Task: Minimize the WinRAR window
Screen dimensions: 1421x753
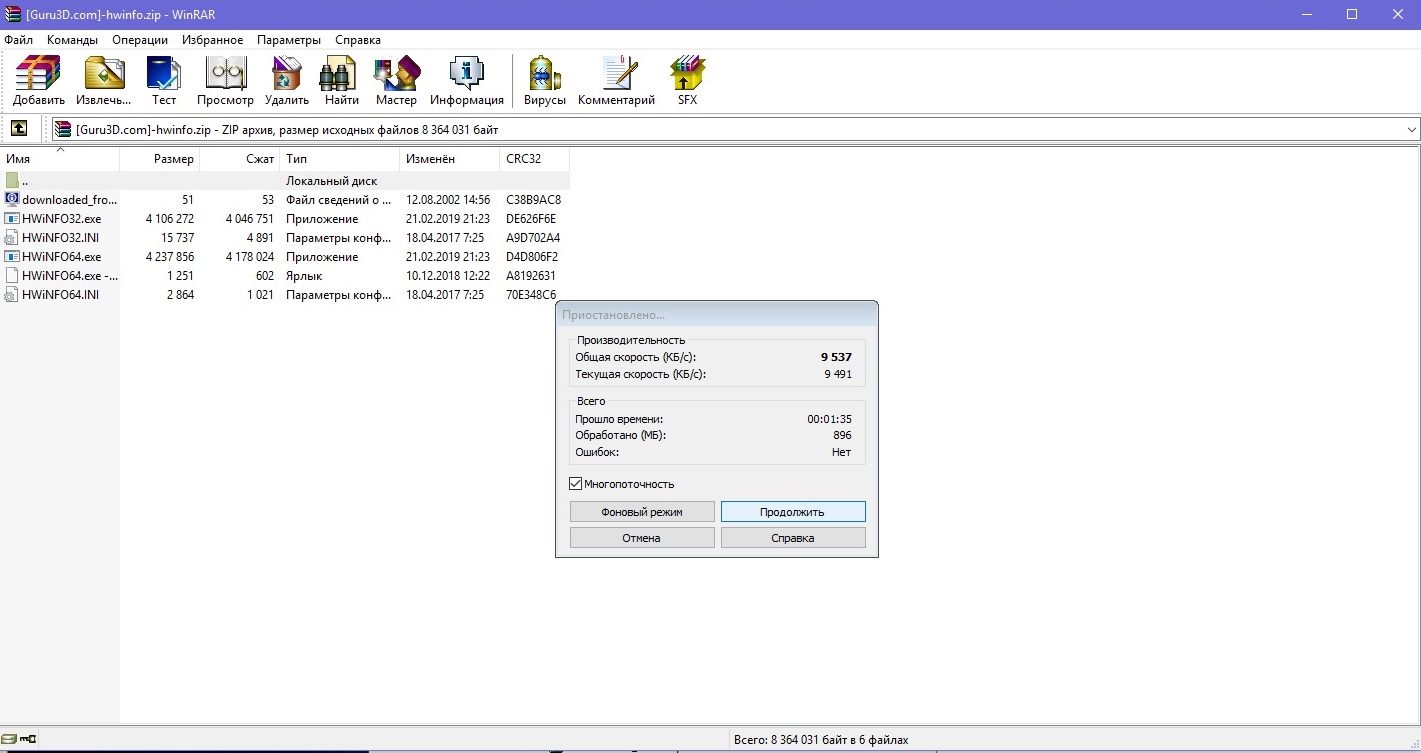Action: pos(1306,14)
